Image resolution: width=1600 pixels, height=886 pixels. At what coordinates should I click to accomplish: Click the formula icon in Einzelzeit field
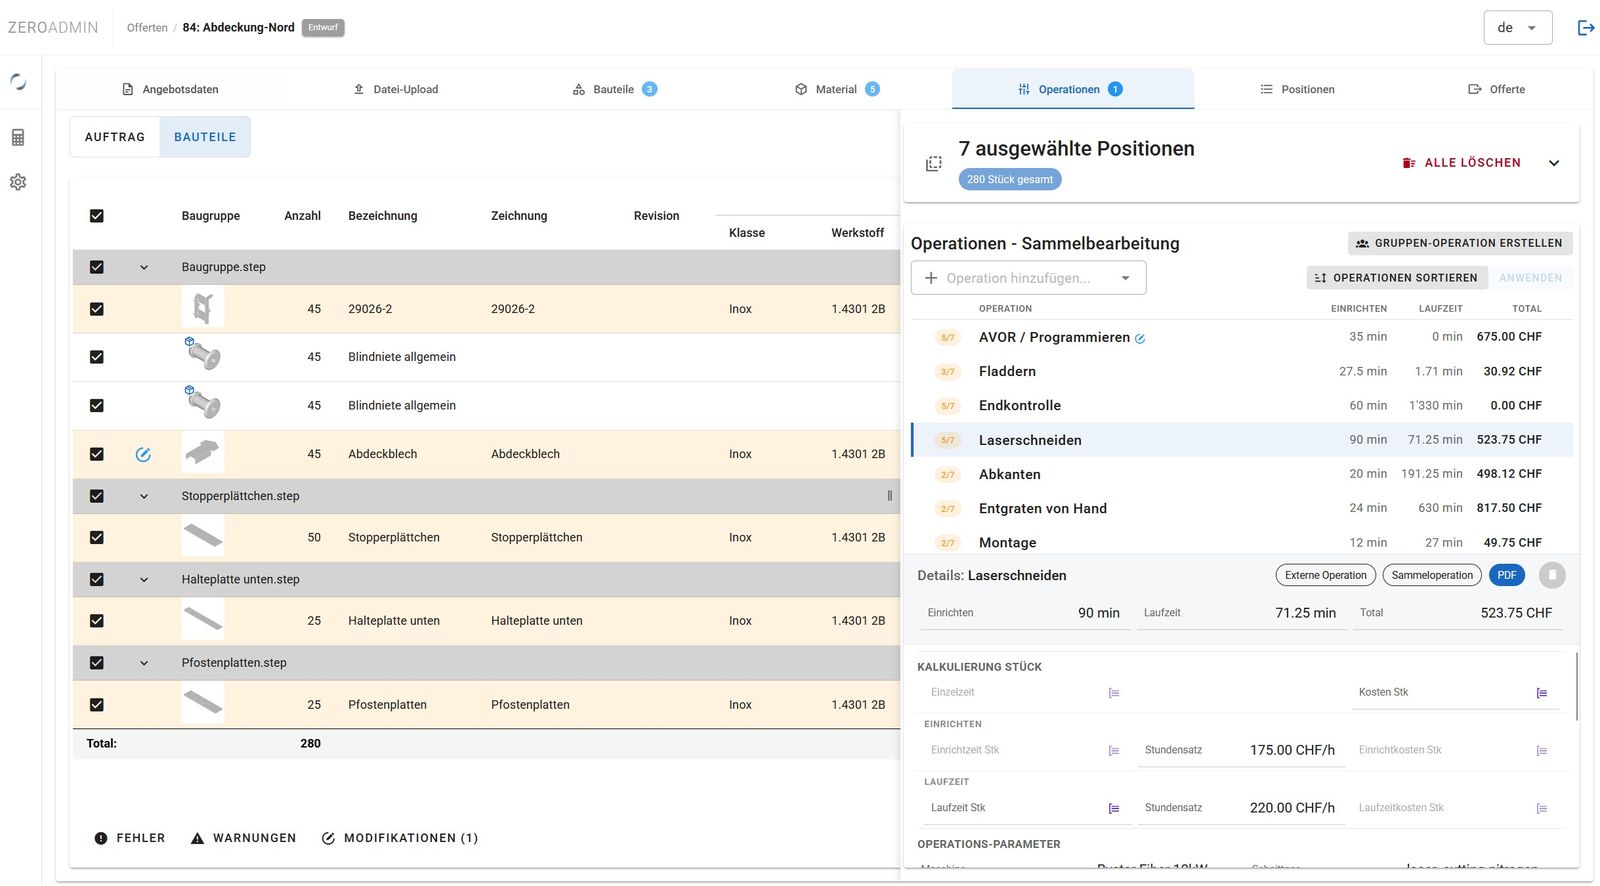(1114, 693)
